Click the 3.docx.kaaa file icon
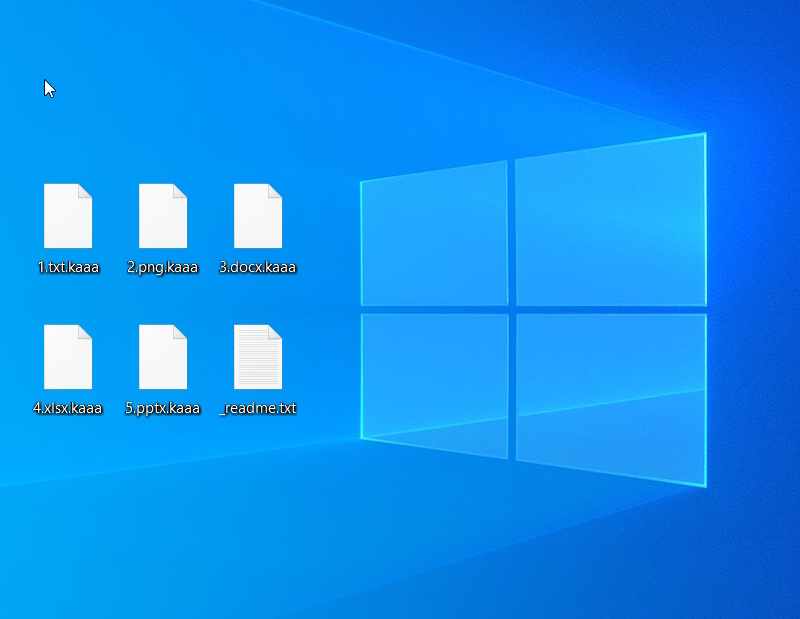The width and height of the screenshot is (800, 619). tap(258, 216)
